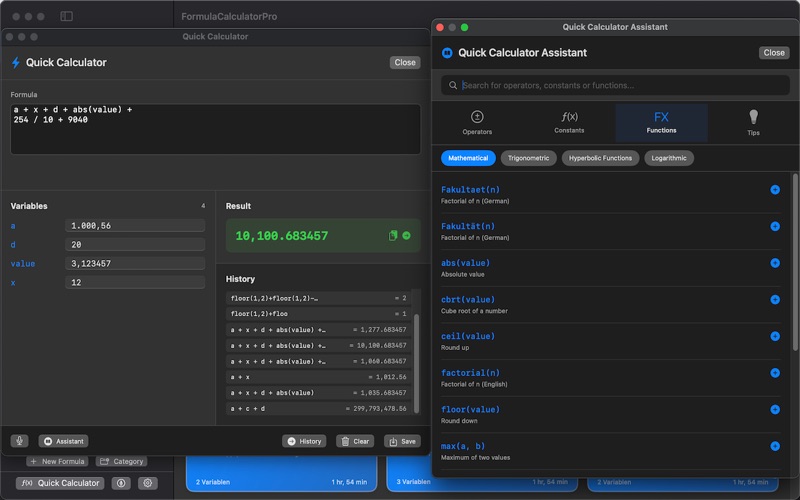Select history entry 'a + x'
Screen dimensions: 800x500
click(x=318, y=377)
